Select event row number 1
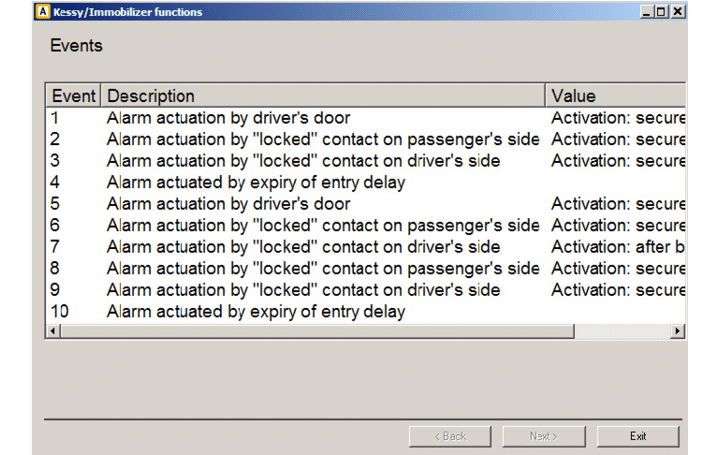Image resolution: width=719 pixels, height=455 pixels. point(228,118)
